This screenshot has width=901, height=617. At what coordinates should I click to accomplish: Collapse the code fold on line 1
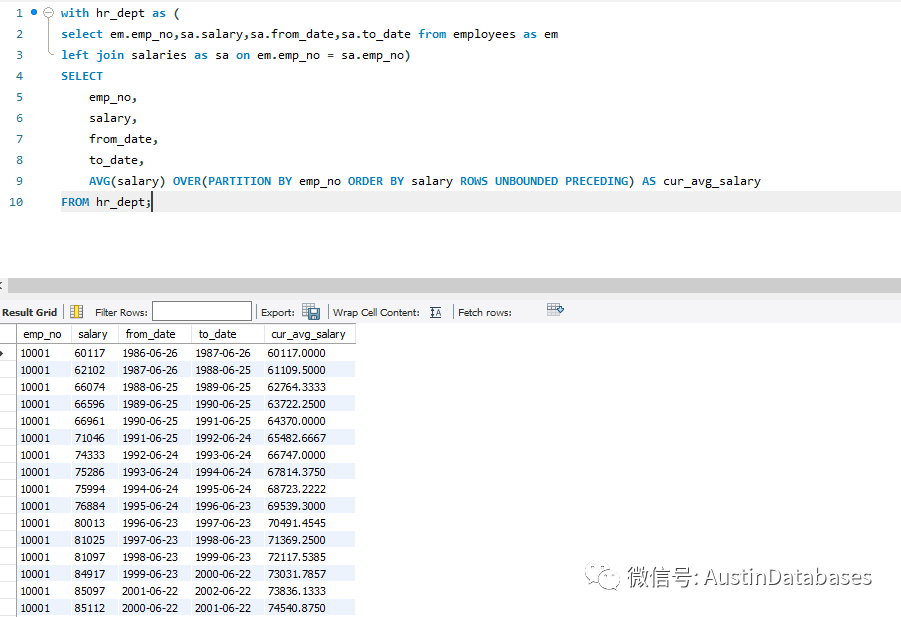click(x=49, y=13)
